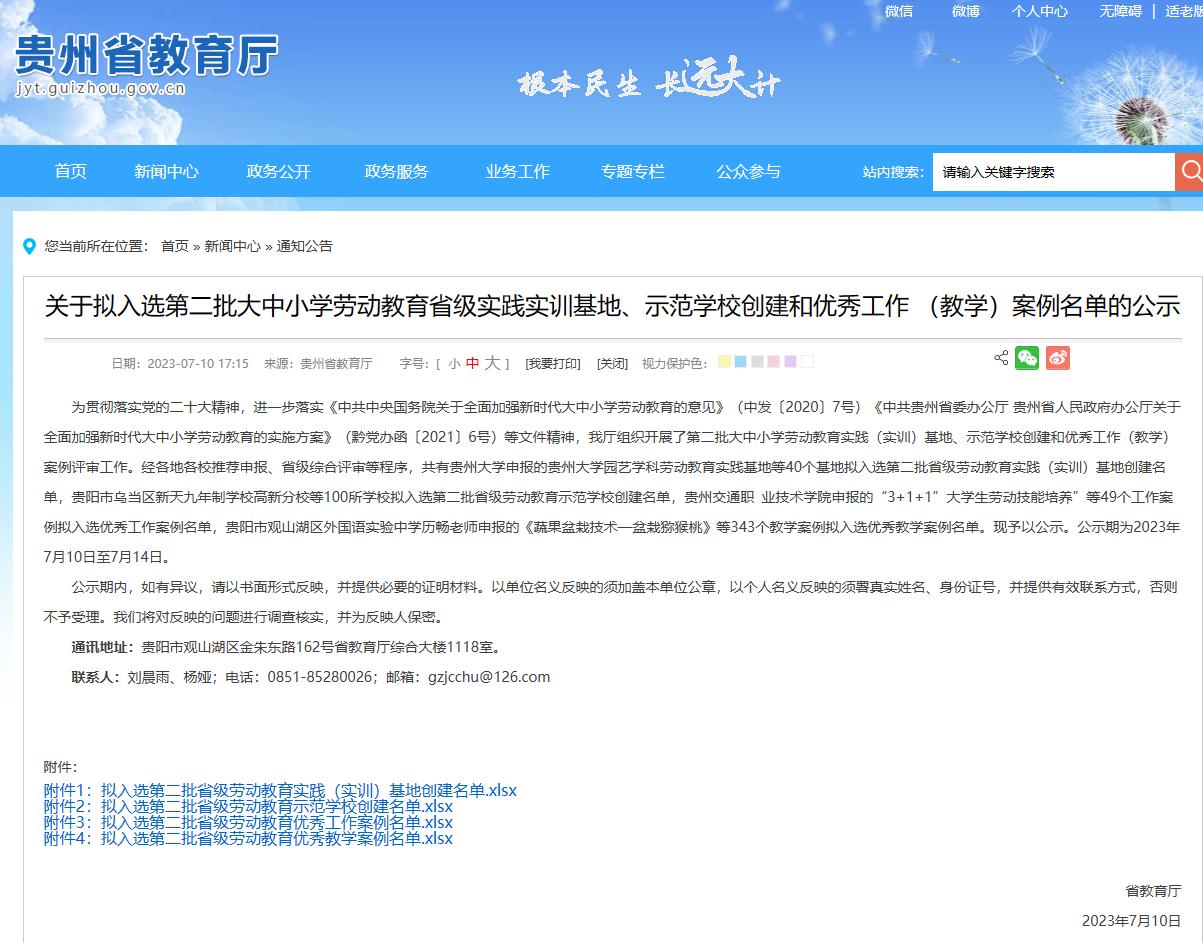Viewport: 1203px width, 943px height.
Task: Click the closing date 2023年7月10日
Action: pos(1132,920)
